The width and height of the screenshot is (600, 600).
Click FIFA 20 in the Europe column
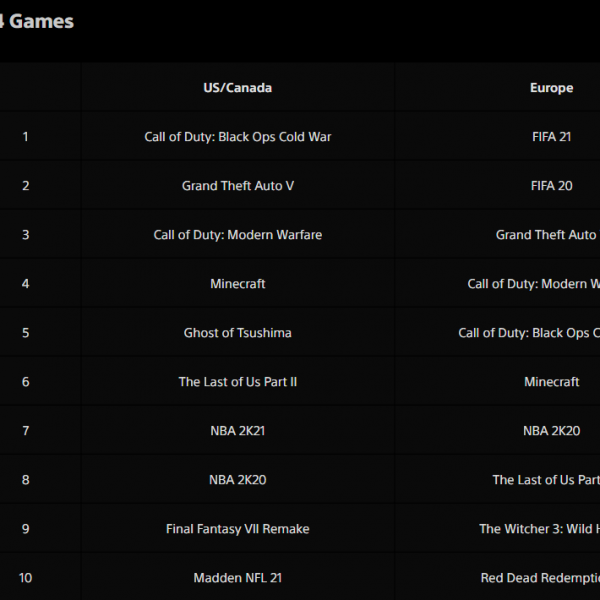click(551, 186)
